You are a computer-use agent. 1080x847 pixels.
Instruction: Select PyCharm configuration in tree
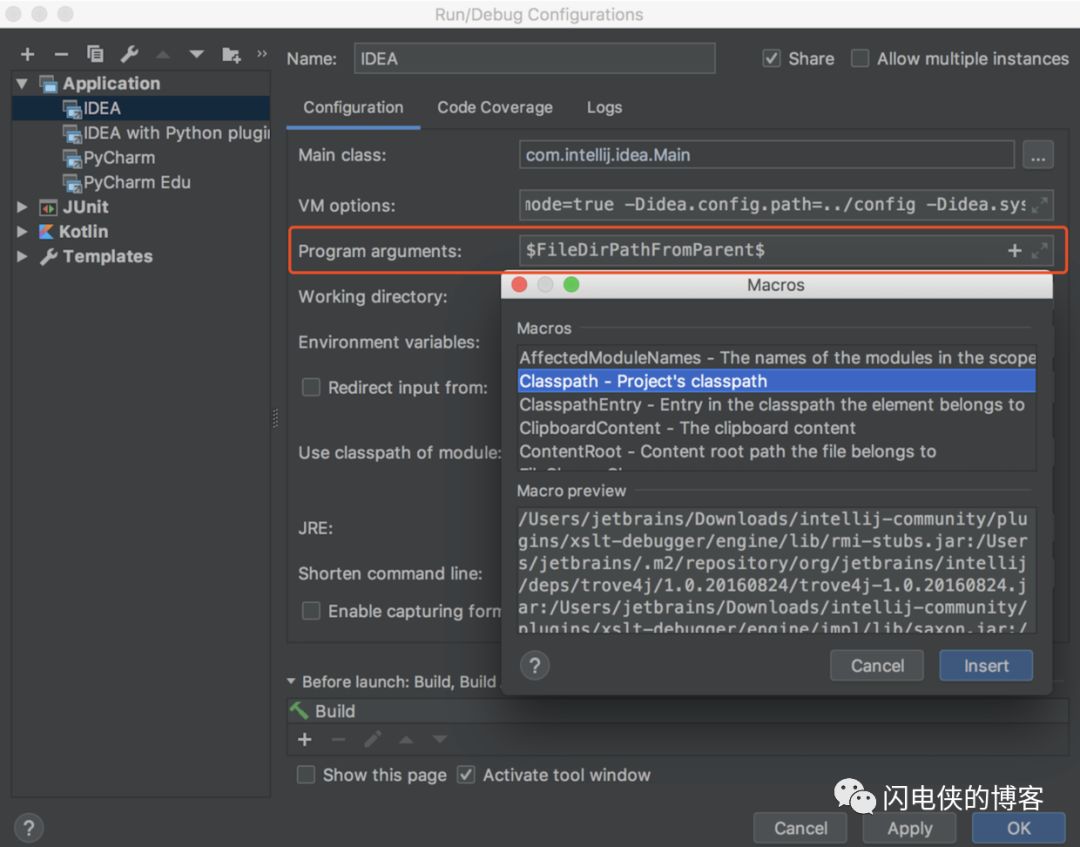click(x=141, y=158)
